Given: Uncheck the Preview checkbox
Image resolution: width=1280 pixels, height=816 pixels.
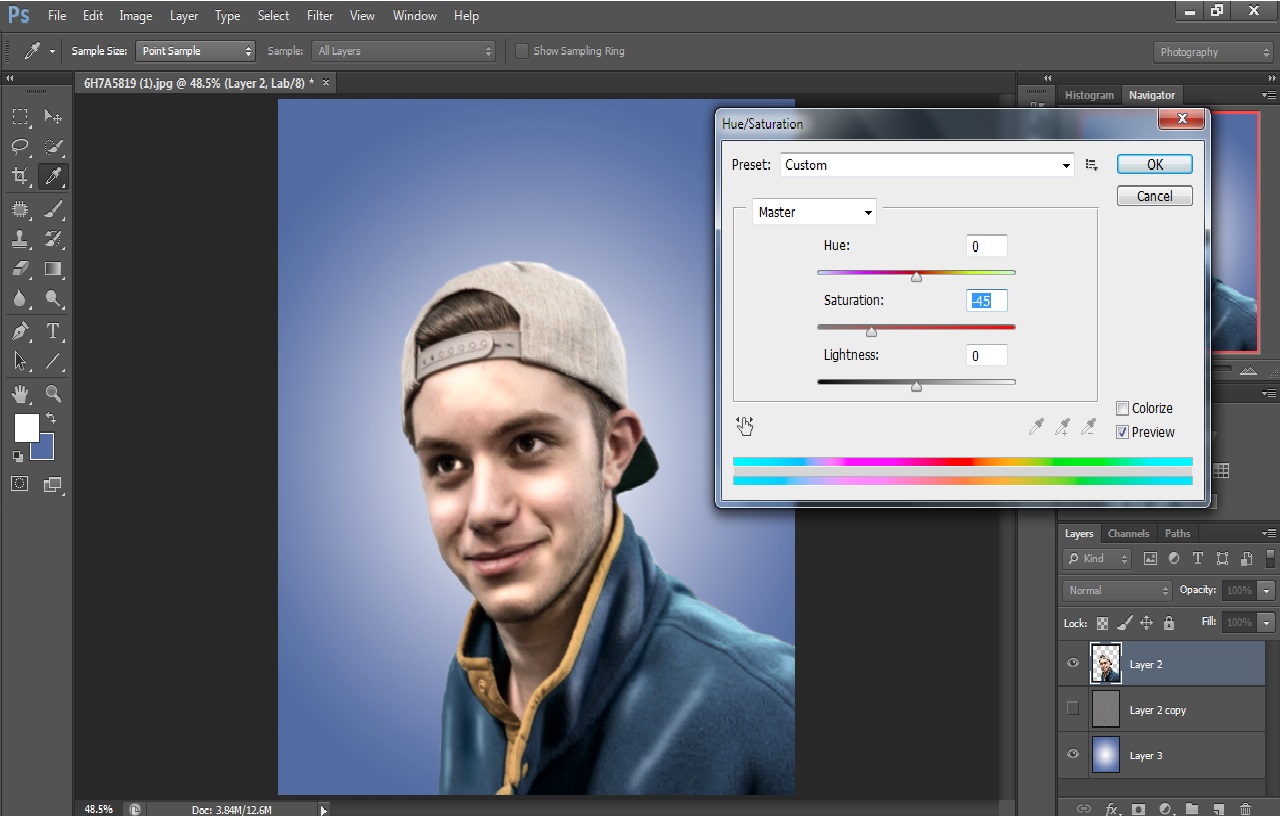Looking at the screenshot, I should pos(1123,432).
